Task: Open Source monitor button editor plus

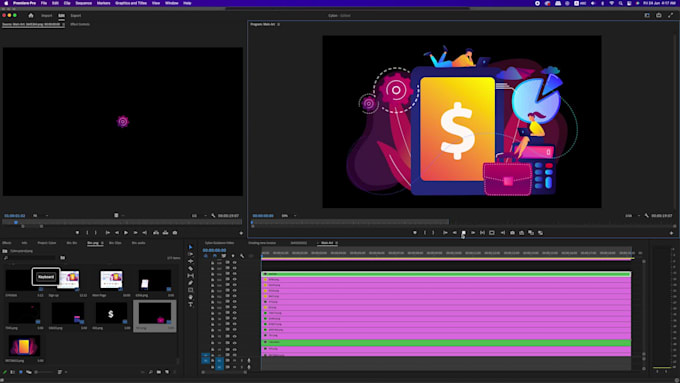Action: pos(241,233)
